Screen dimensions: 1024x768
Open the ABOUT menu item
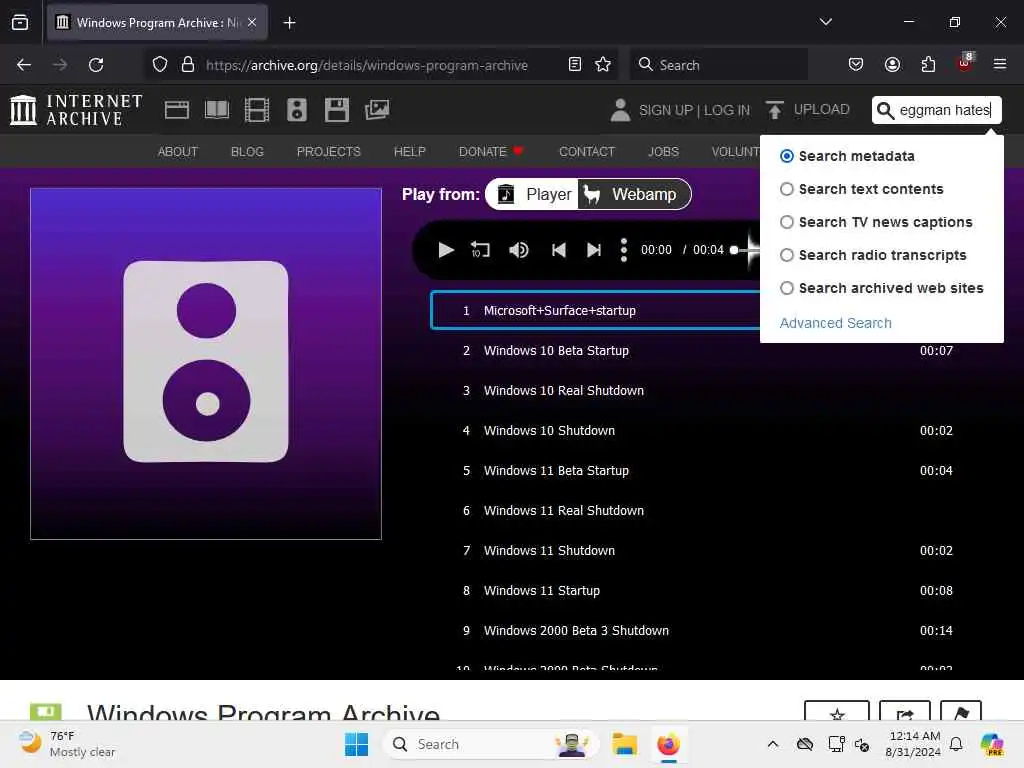[178, 152]
